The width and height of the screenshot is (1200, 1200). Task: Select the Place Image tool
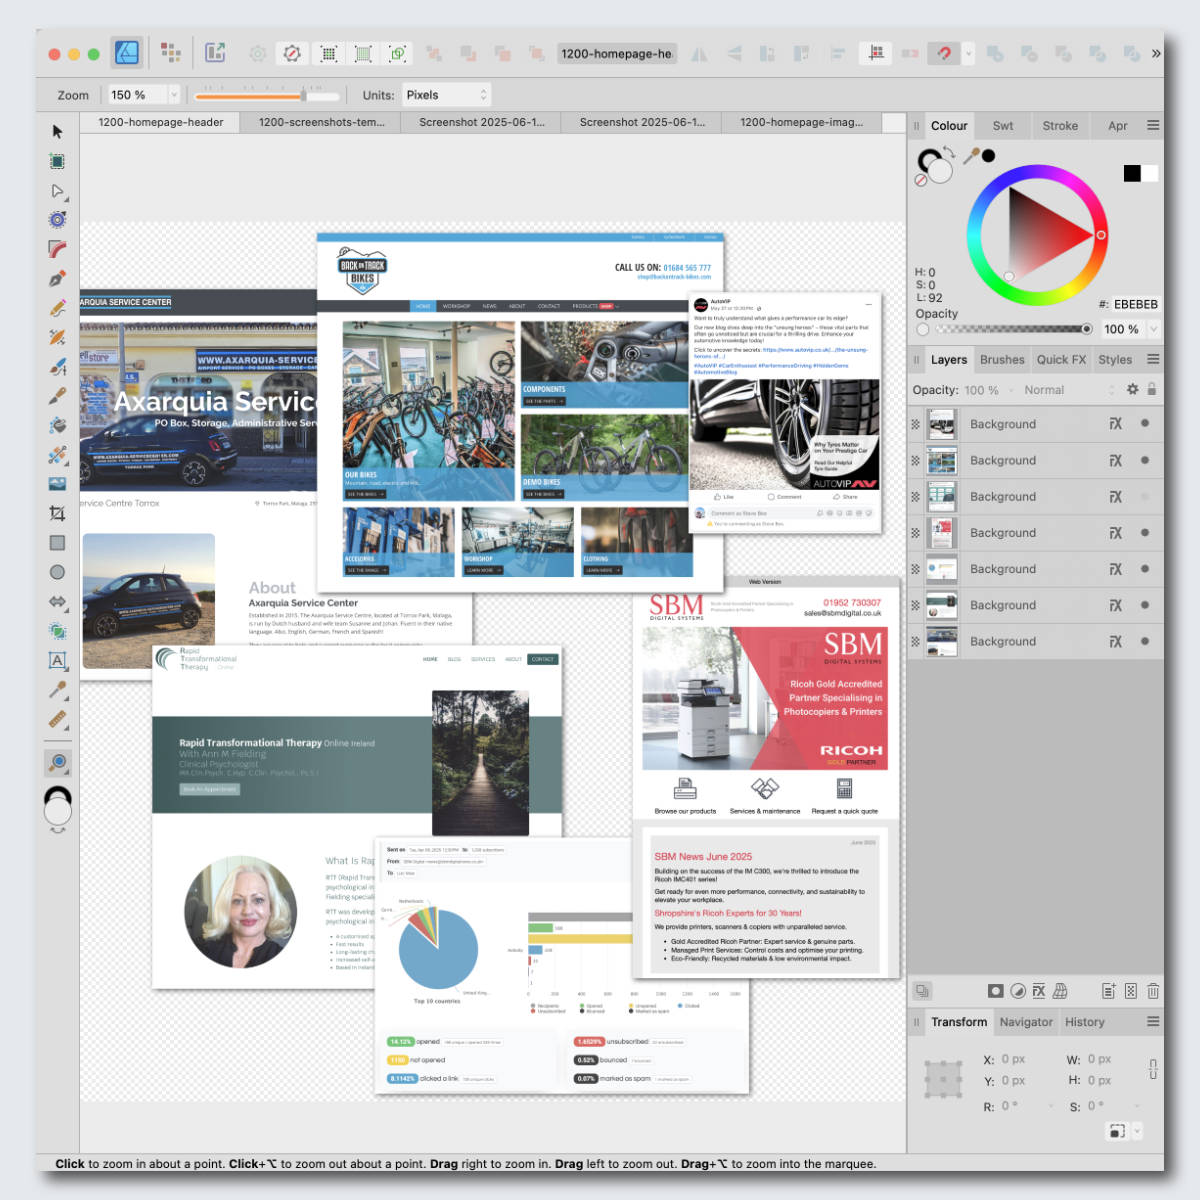[57, 484]
